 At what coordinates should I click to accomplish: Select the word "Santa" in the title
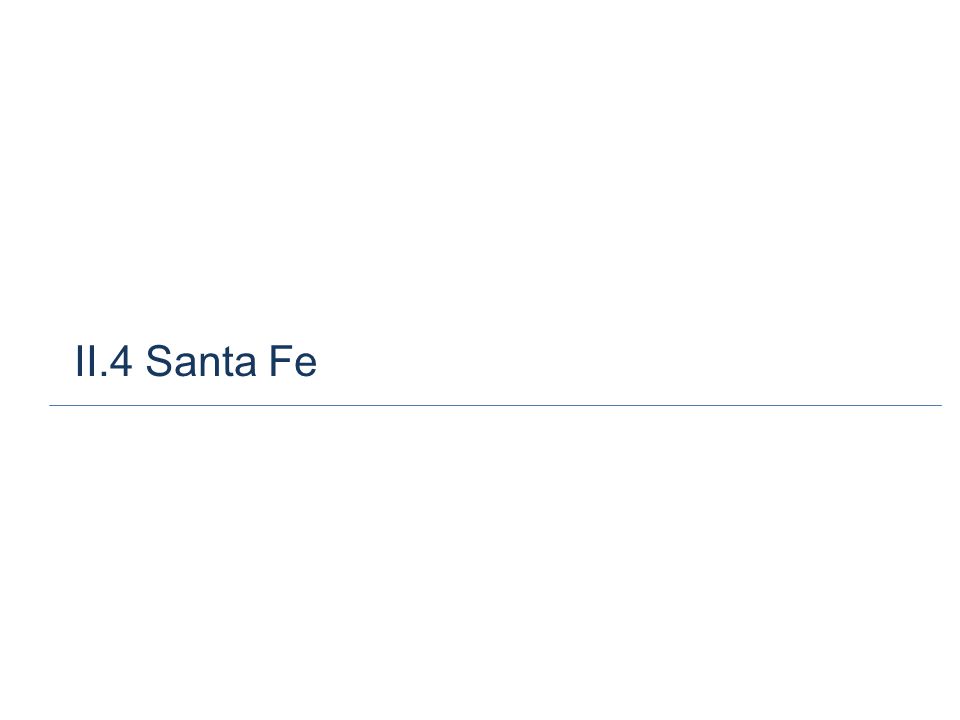coord(201,361)
